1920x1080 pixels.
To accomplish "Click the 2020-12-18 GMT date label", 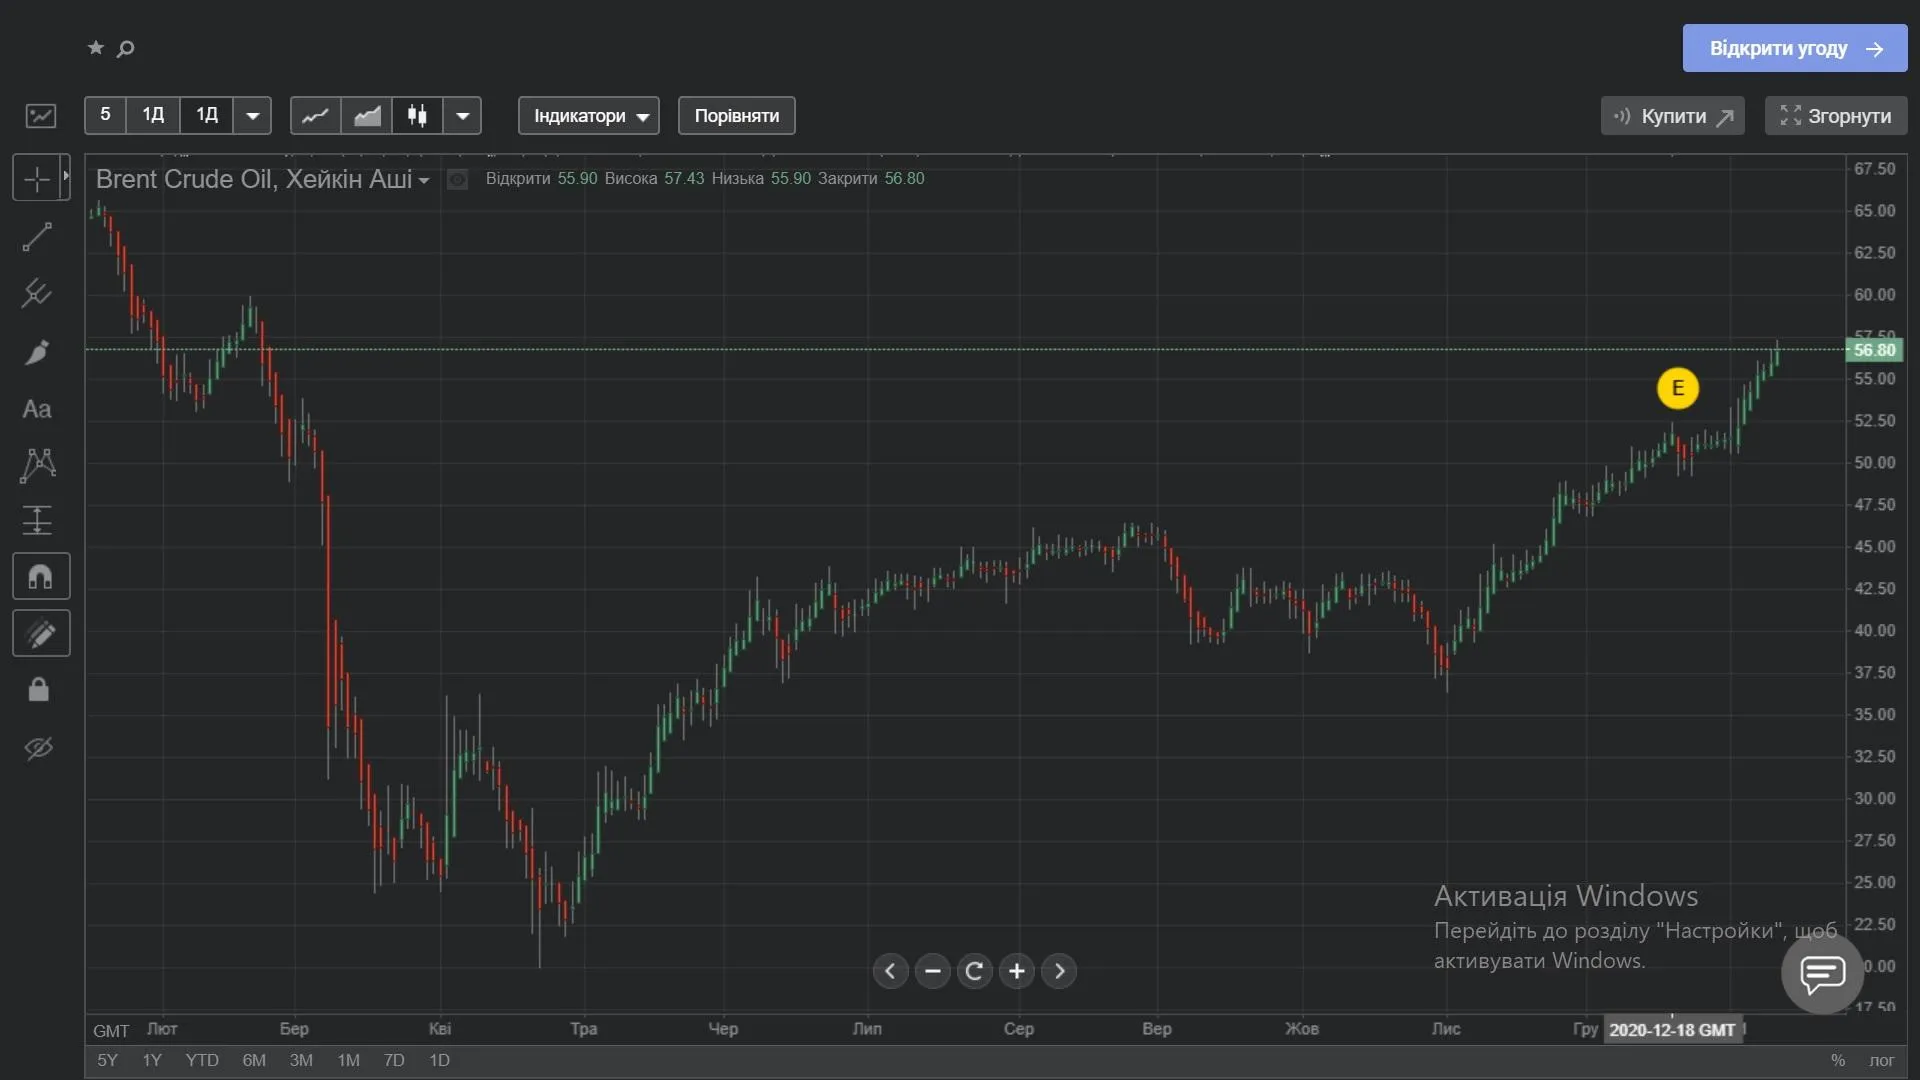I will [1672, 1030].
